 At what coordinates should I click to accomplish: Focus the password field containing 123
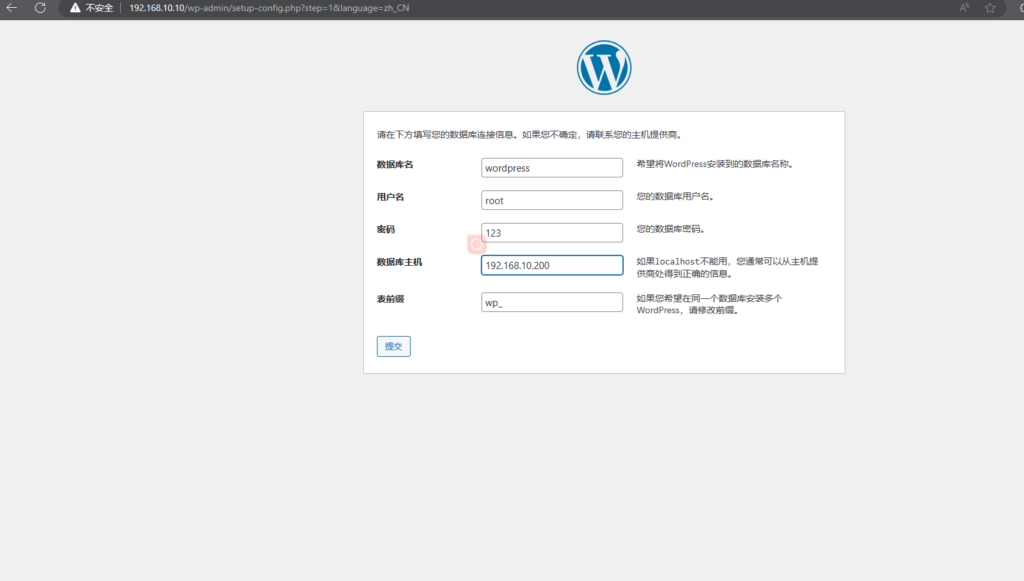coord(552,233)
